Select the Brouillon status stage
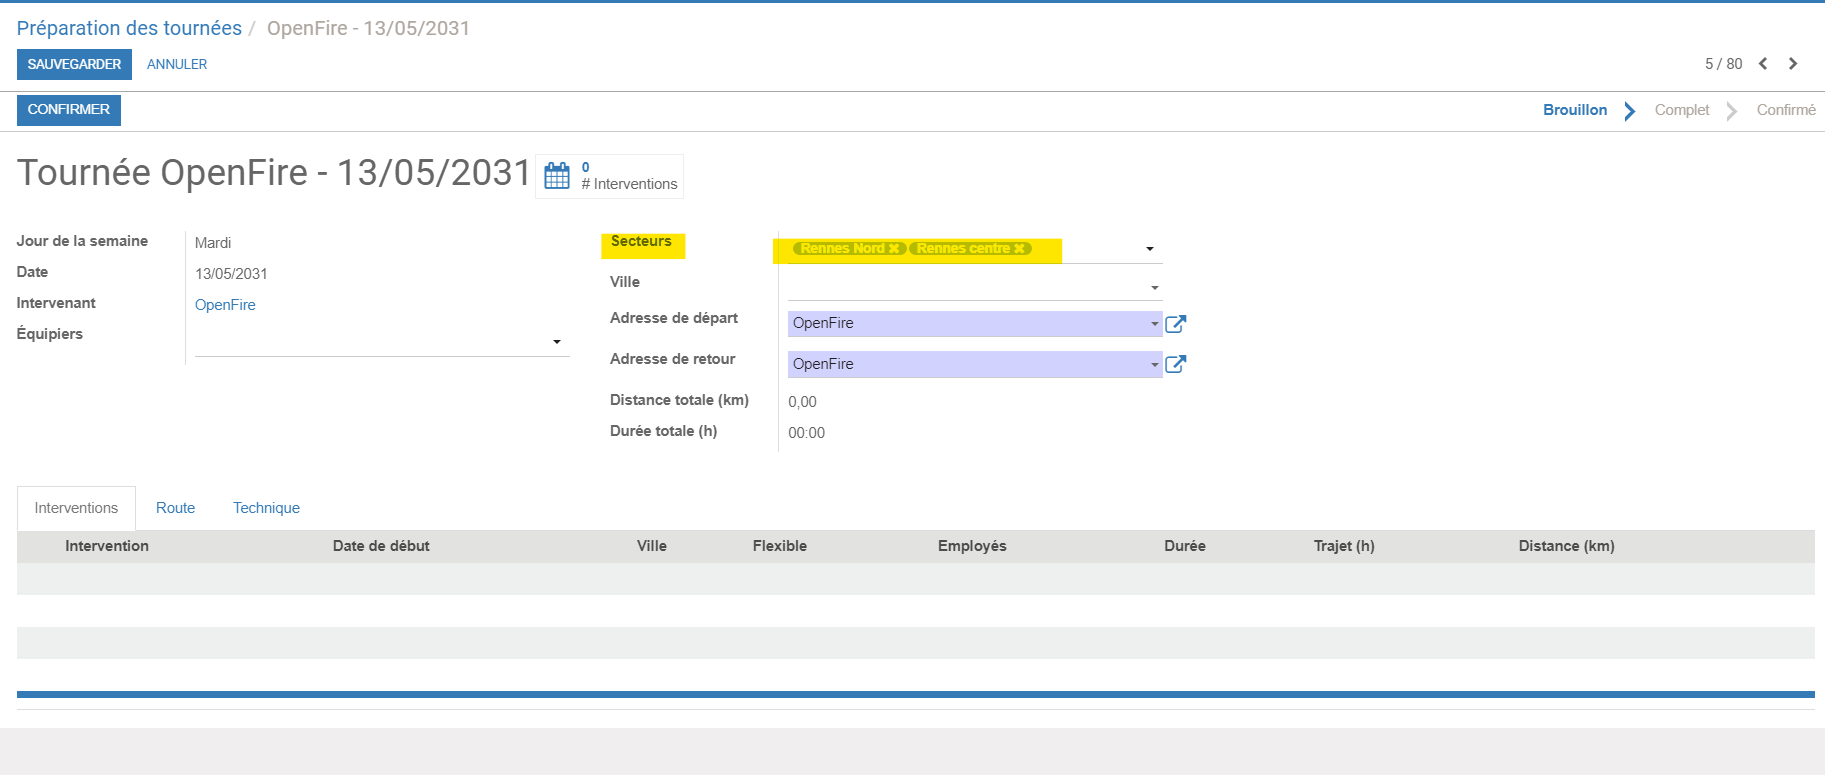The height and width of the screenshot is (775, 1825). (1575, 110)
